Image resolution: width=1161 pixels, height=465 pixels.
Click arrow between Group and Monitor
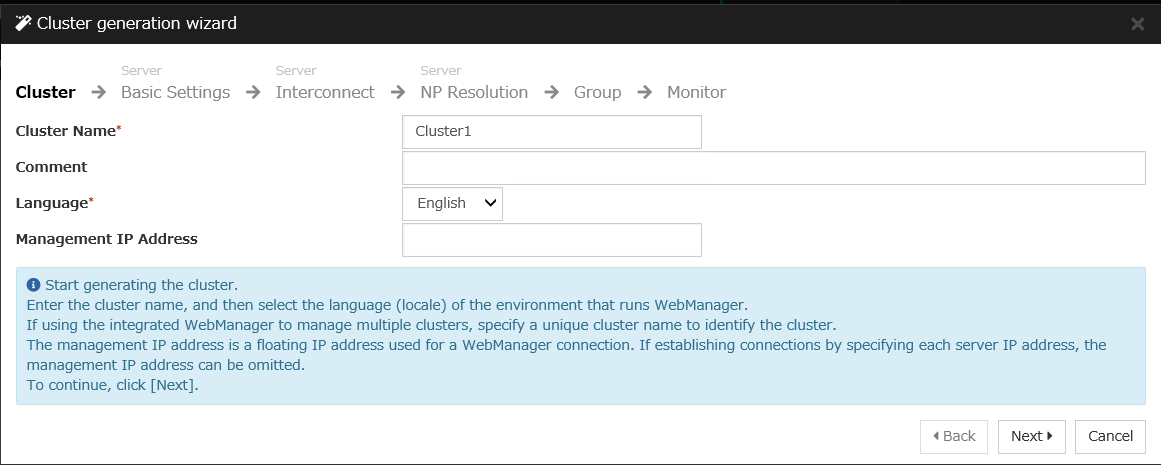point(644,92)
